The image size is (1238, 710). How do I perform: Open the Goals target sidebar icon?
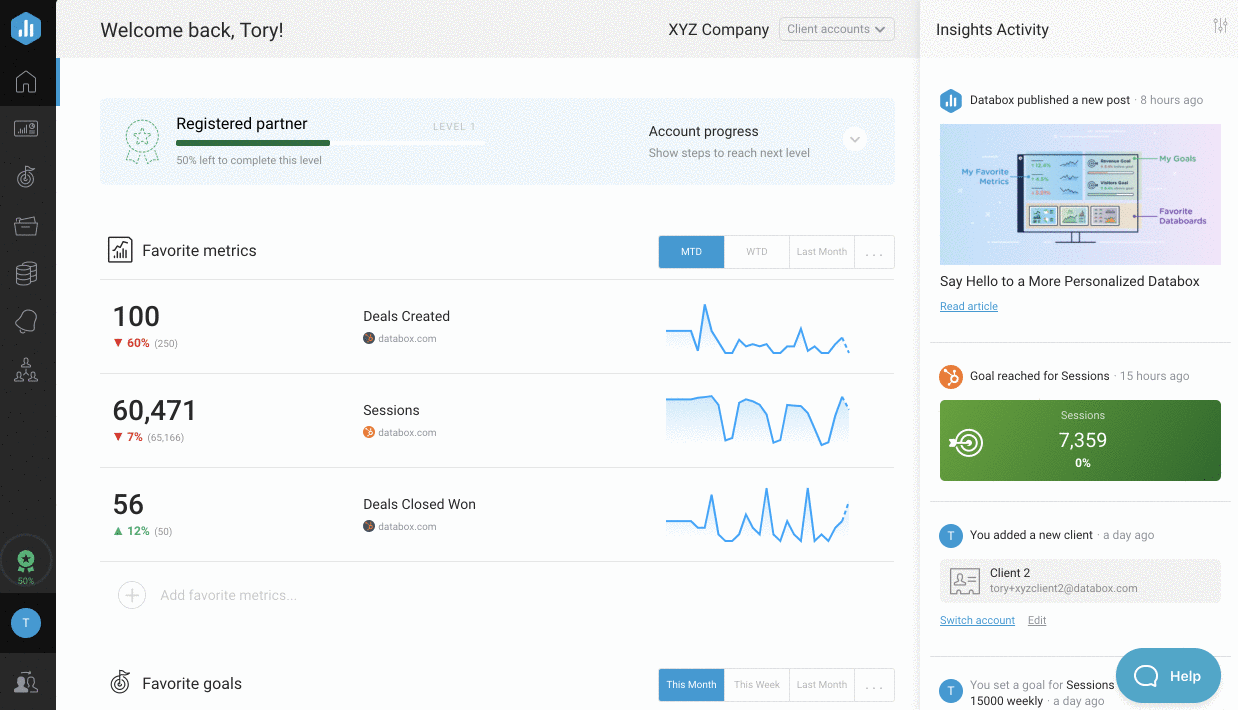(26, 177)
